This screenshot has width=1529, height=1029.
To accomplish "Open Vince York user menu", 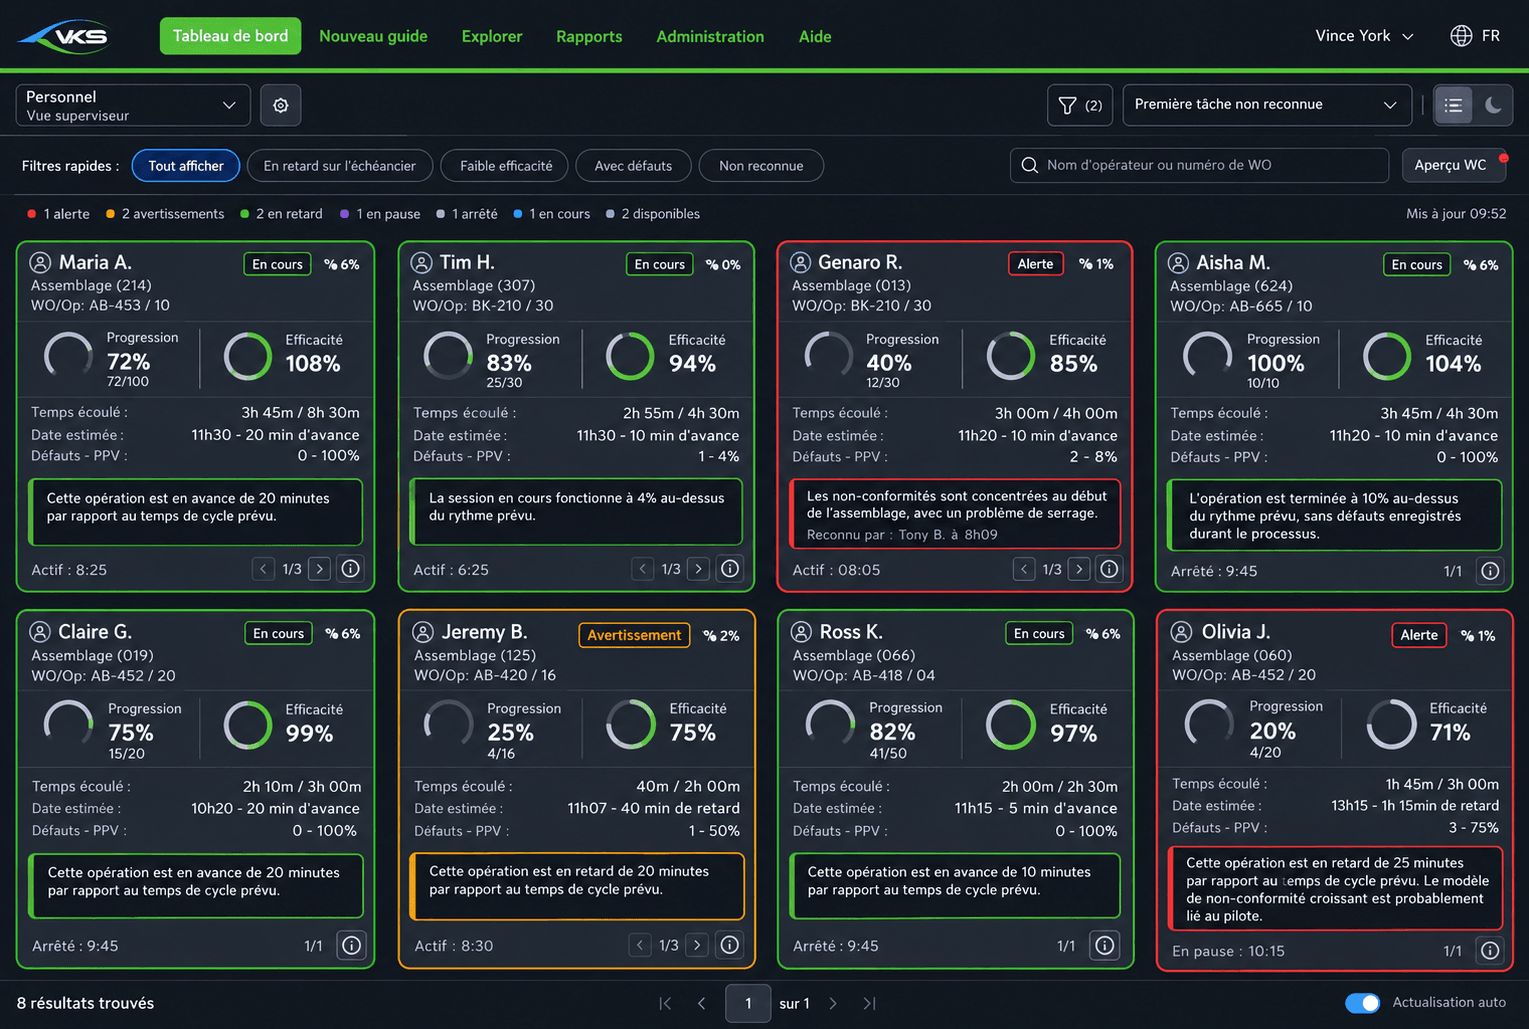I will coord(1364,36).
